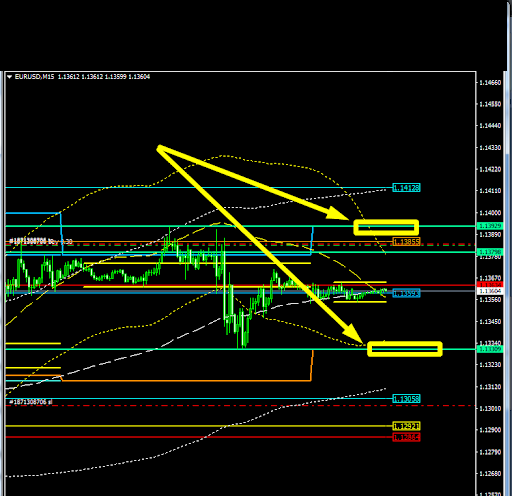Click the vertical scrollbar at right edge
The image size is (512, 496).
tap(508, 283)
